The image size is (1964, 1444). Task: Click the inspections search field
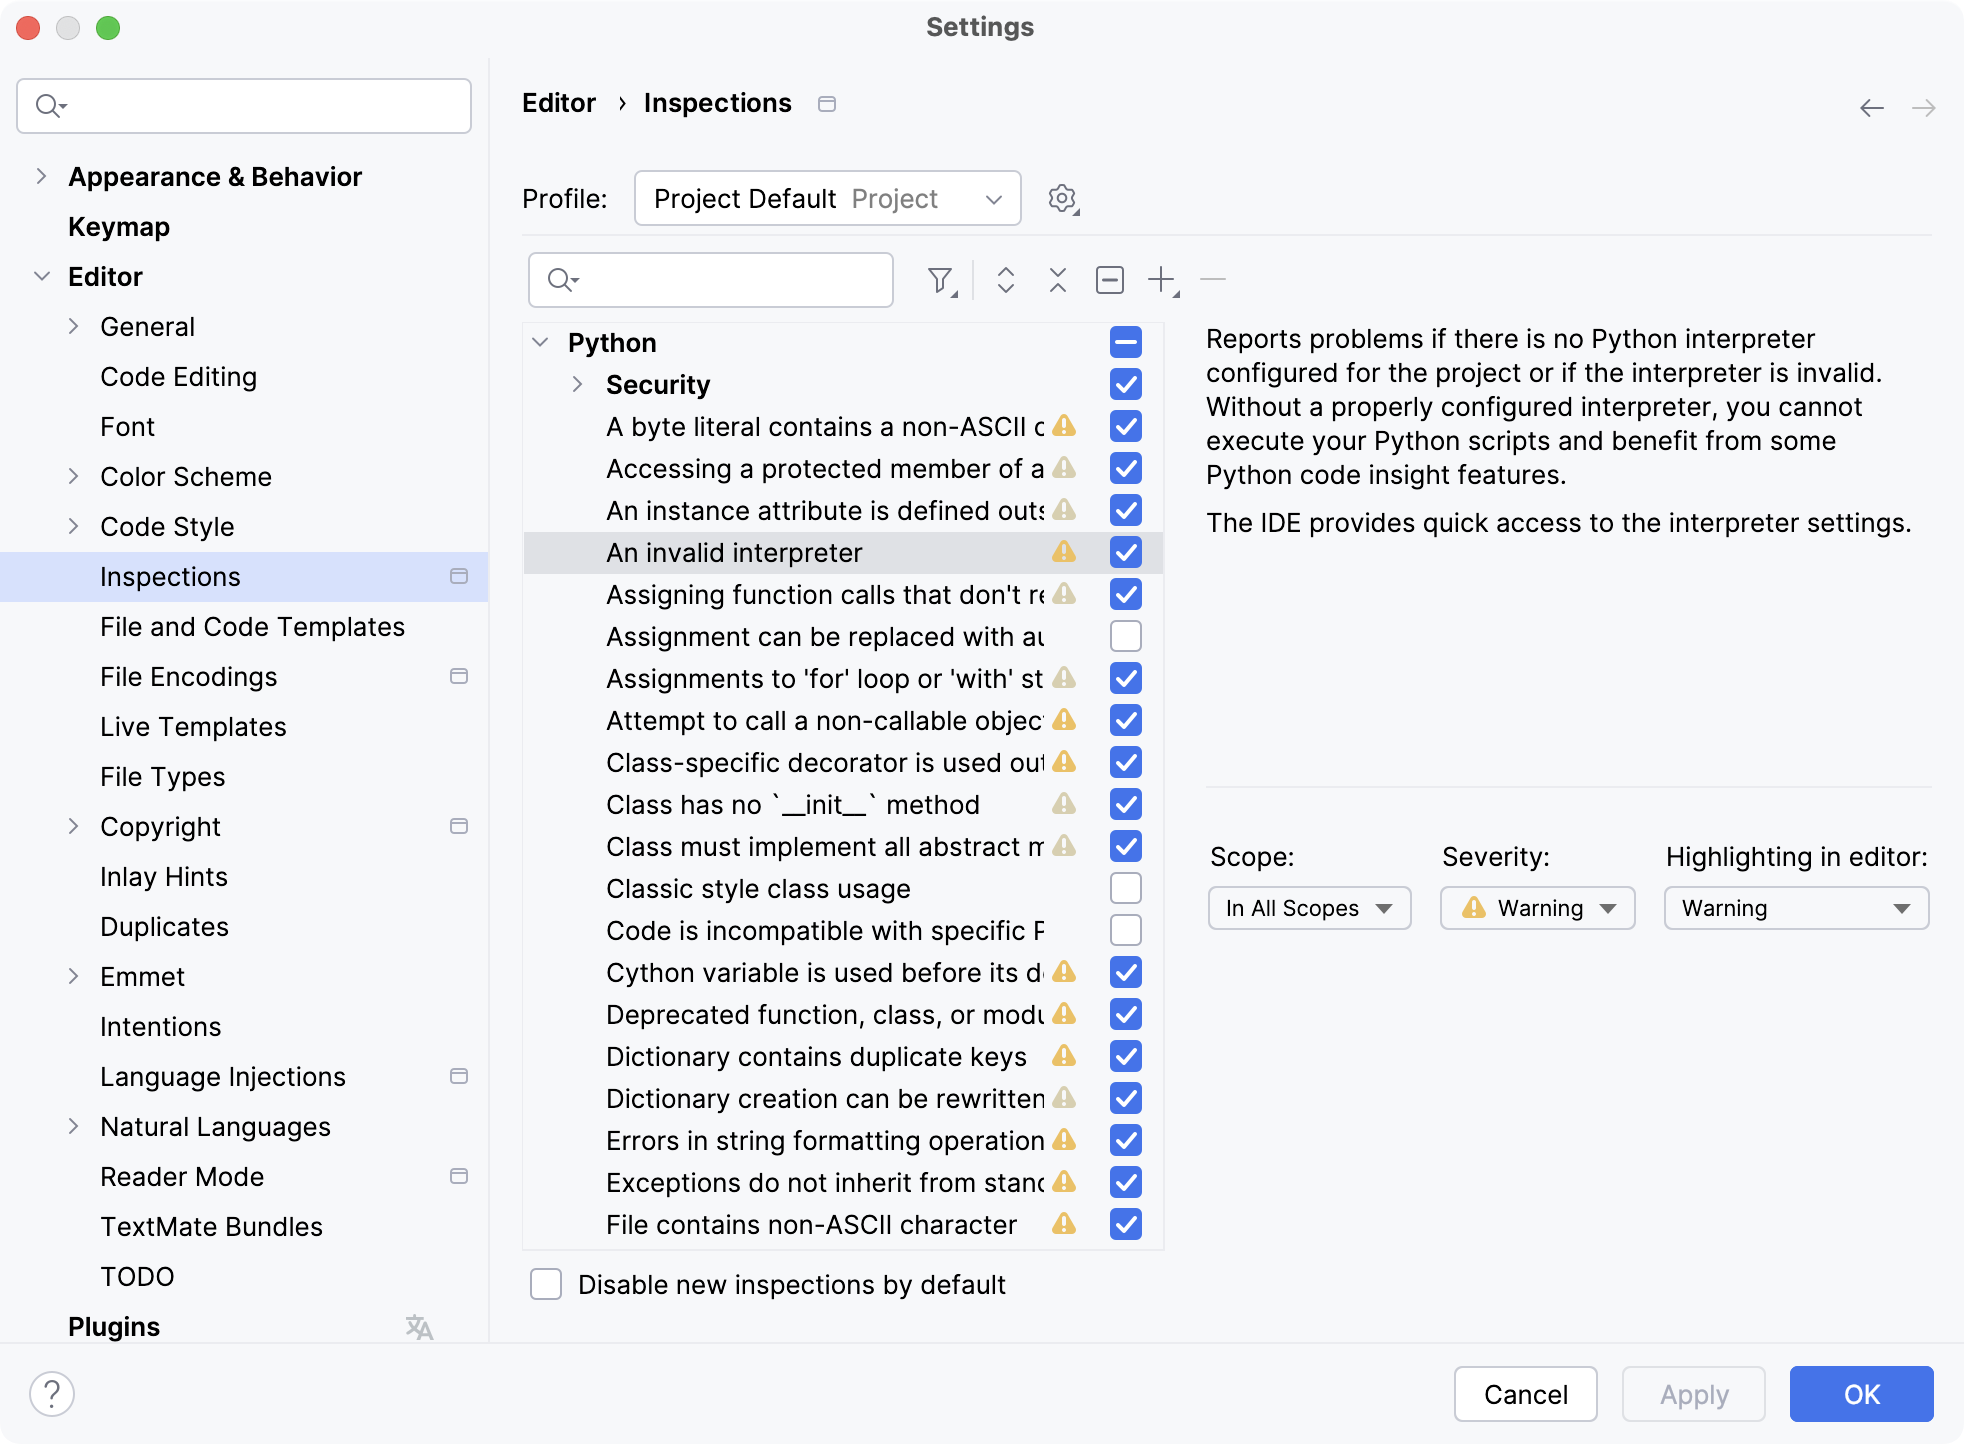(x=710, y=280)
